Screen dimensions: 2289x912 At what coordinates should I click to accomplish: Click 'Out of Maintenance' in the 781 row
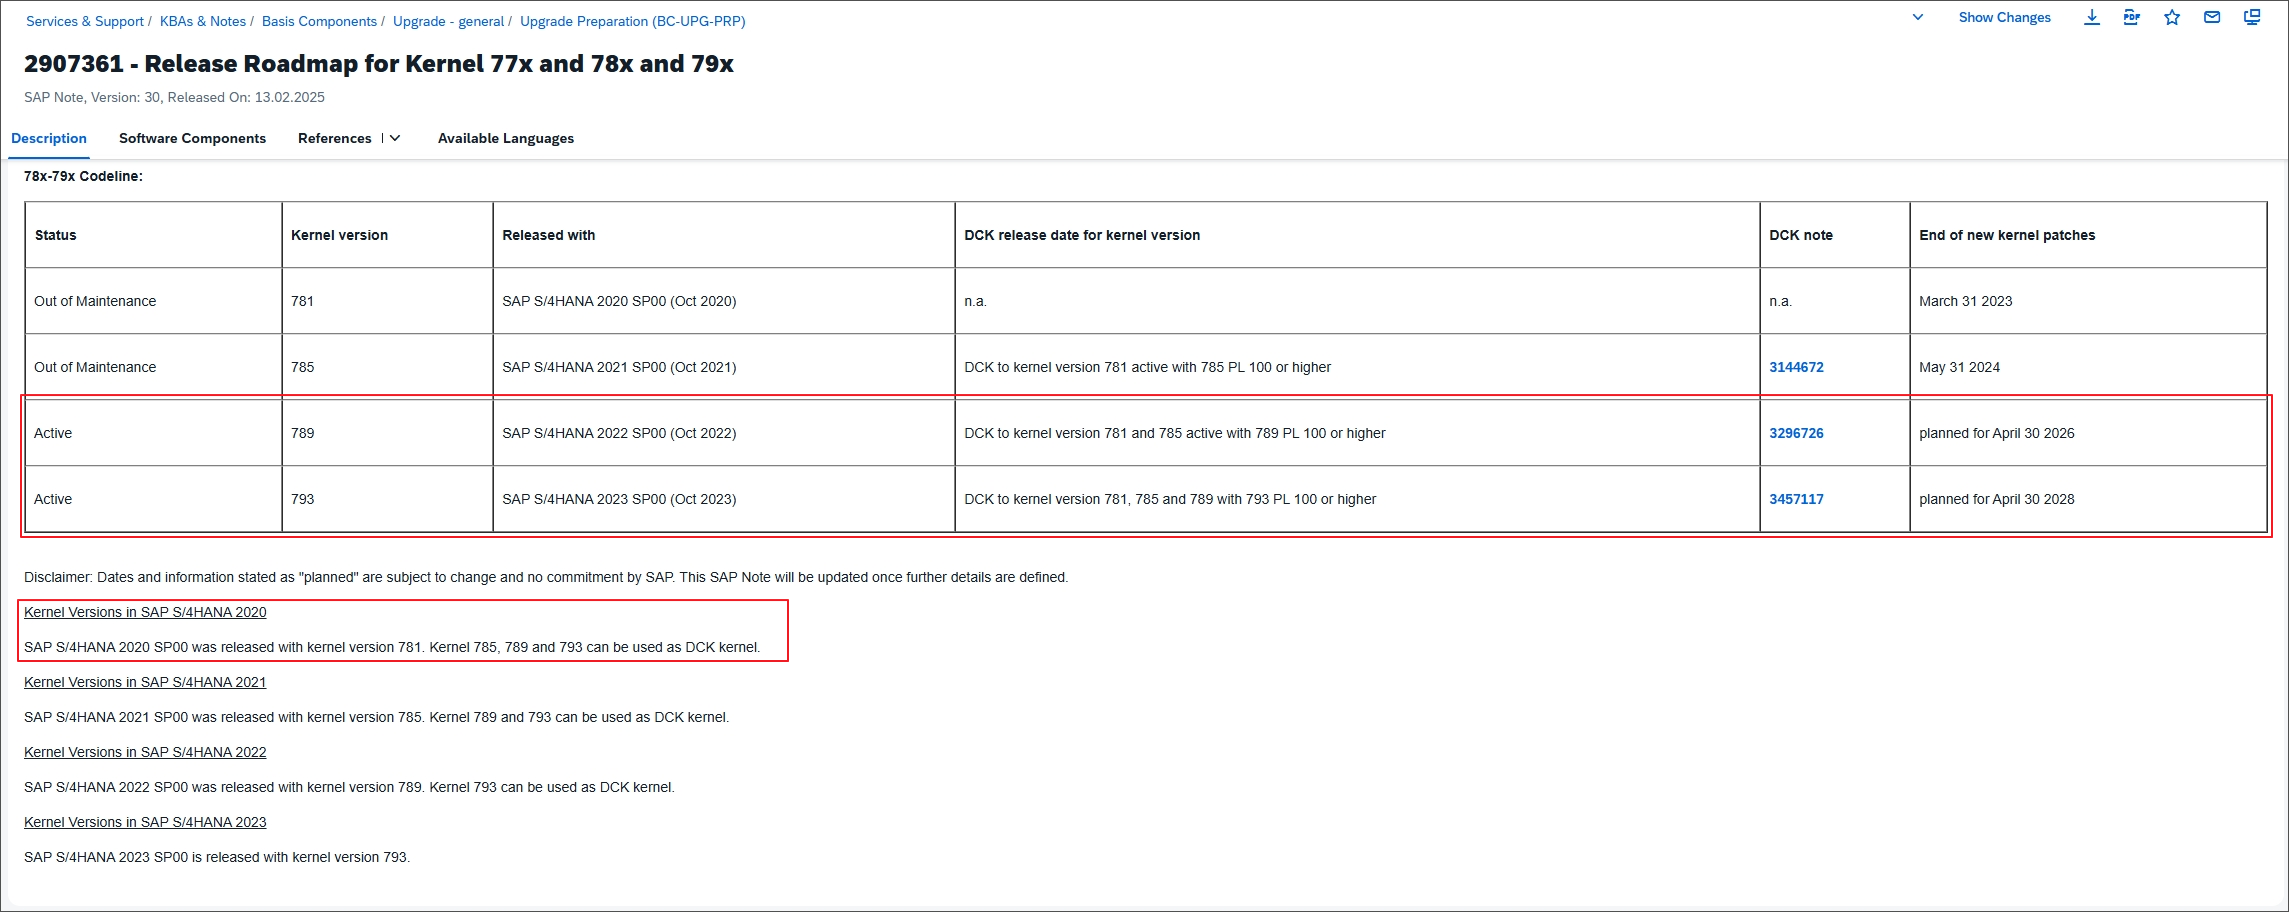(x=95, y=301)
